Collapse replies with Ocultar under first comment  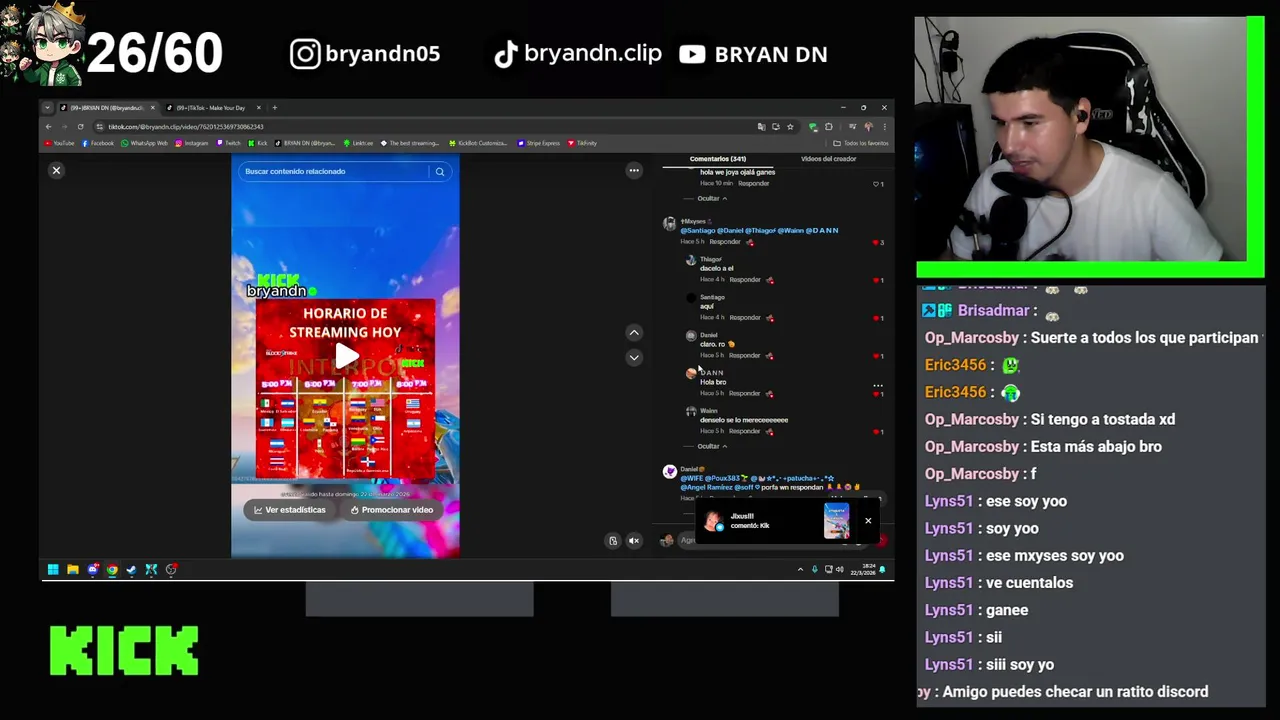click(x=711, y=198)
